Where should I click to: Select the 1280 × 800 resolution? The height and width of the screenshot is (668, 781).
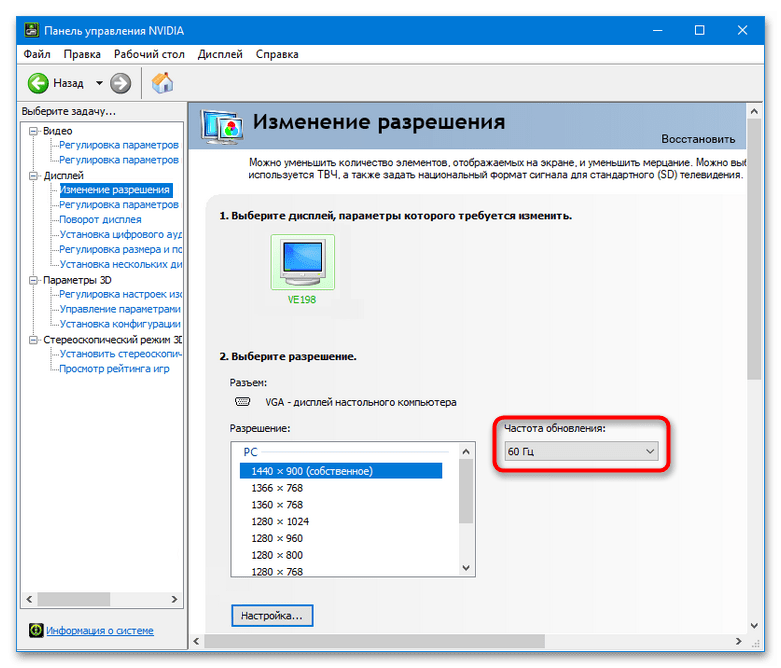click(x=277, y=555)
